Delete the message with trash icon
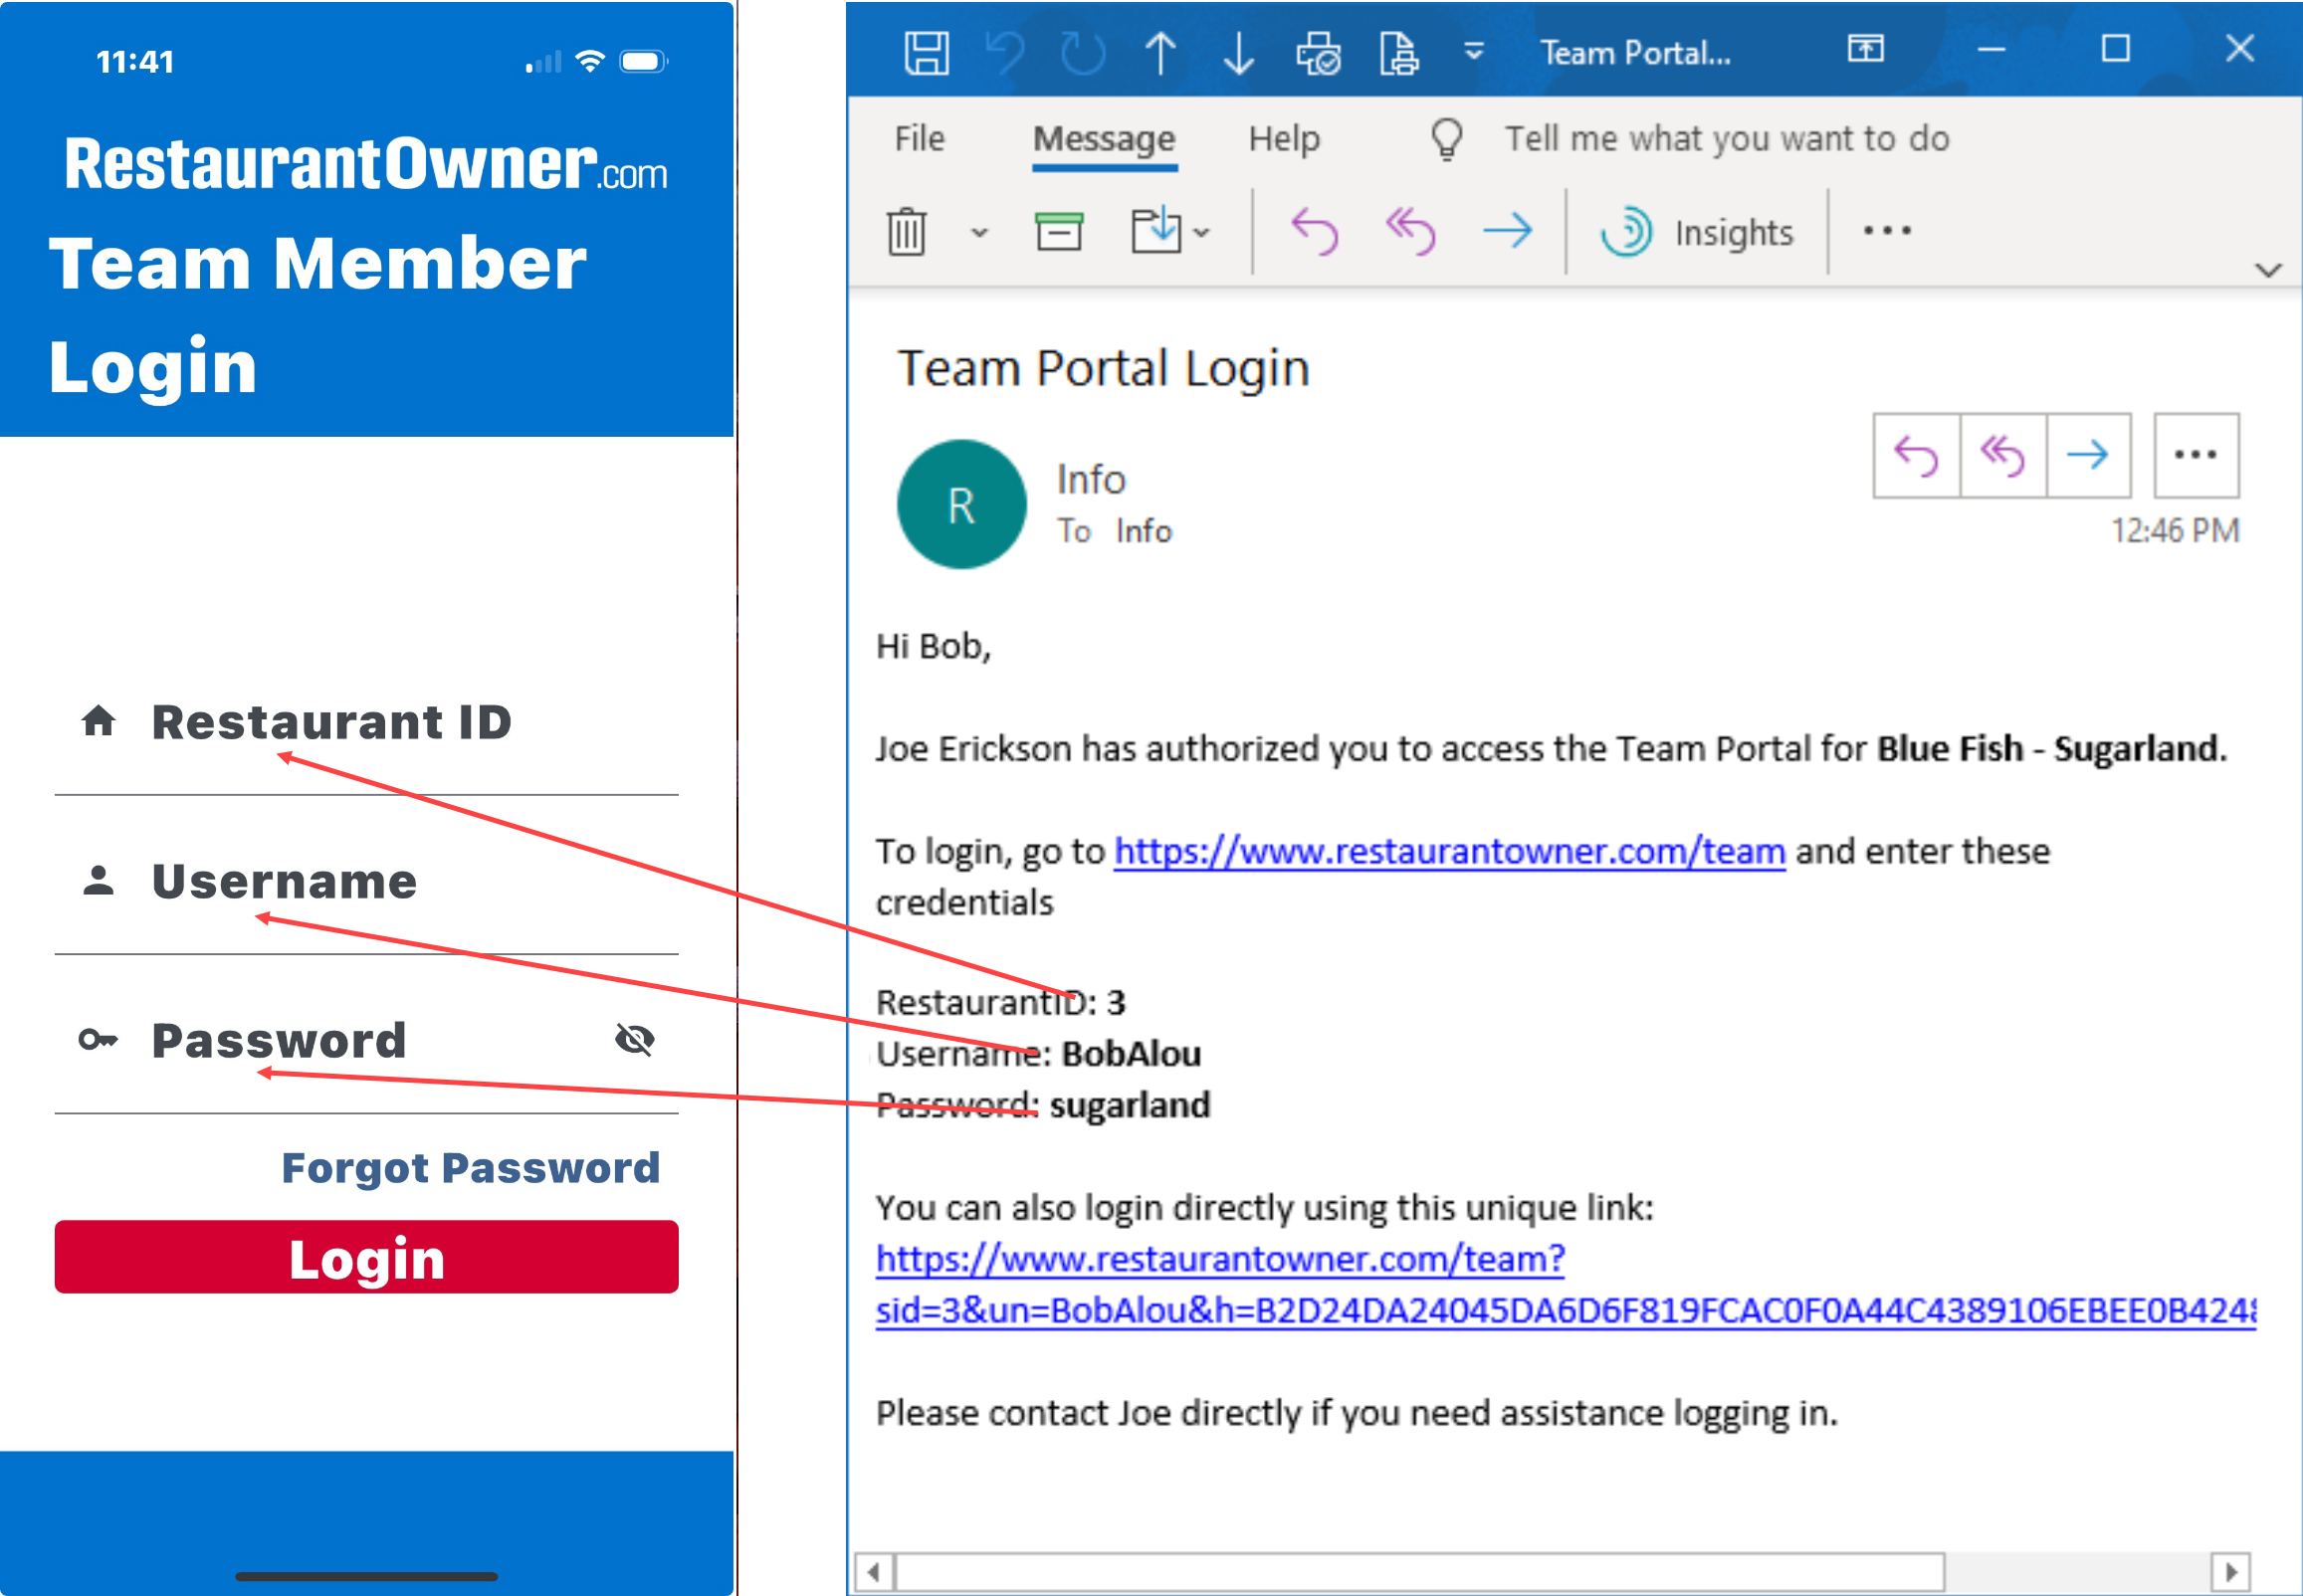 pos(907,231)
